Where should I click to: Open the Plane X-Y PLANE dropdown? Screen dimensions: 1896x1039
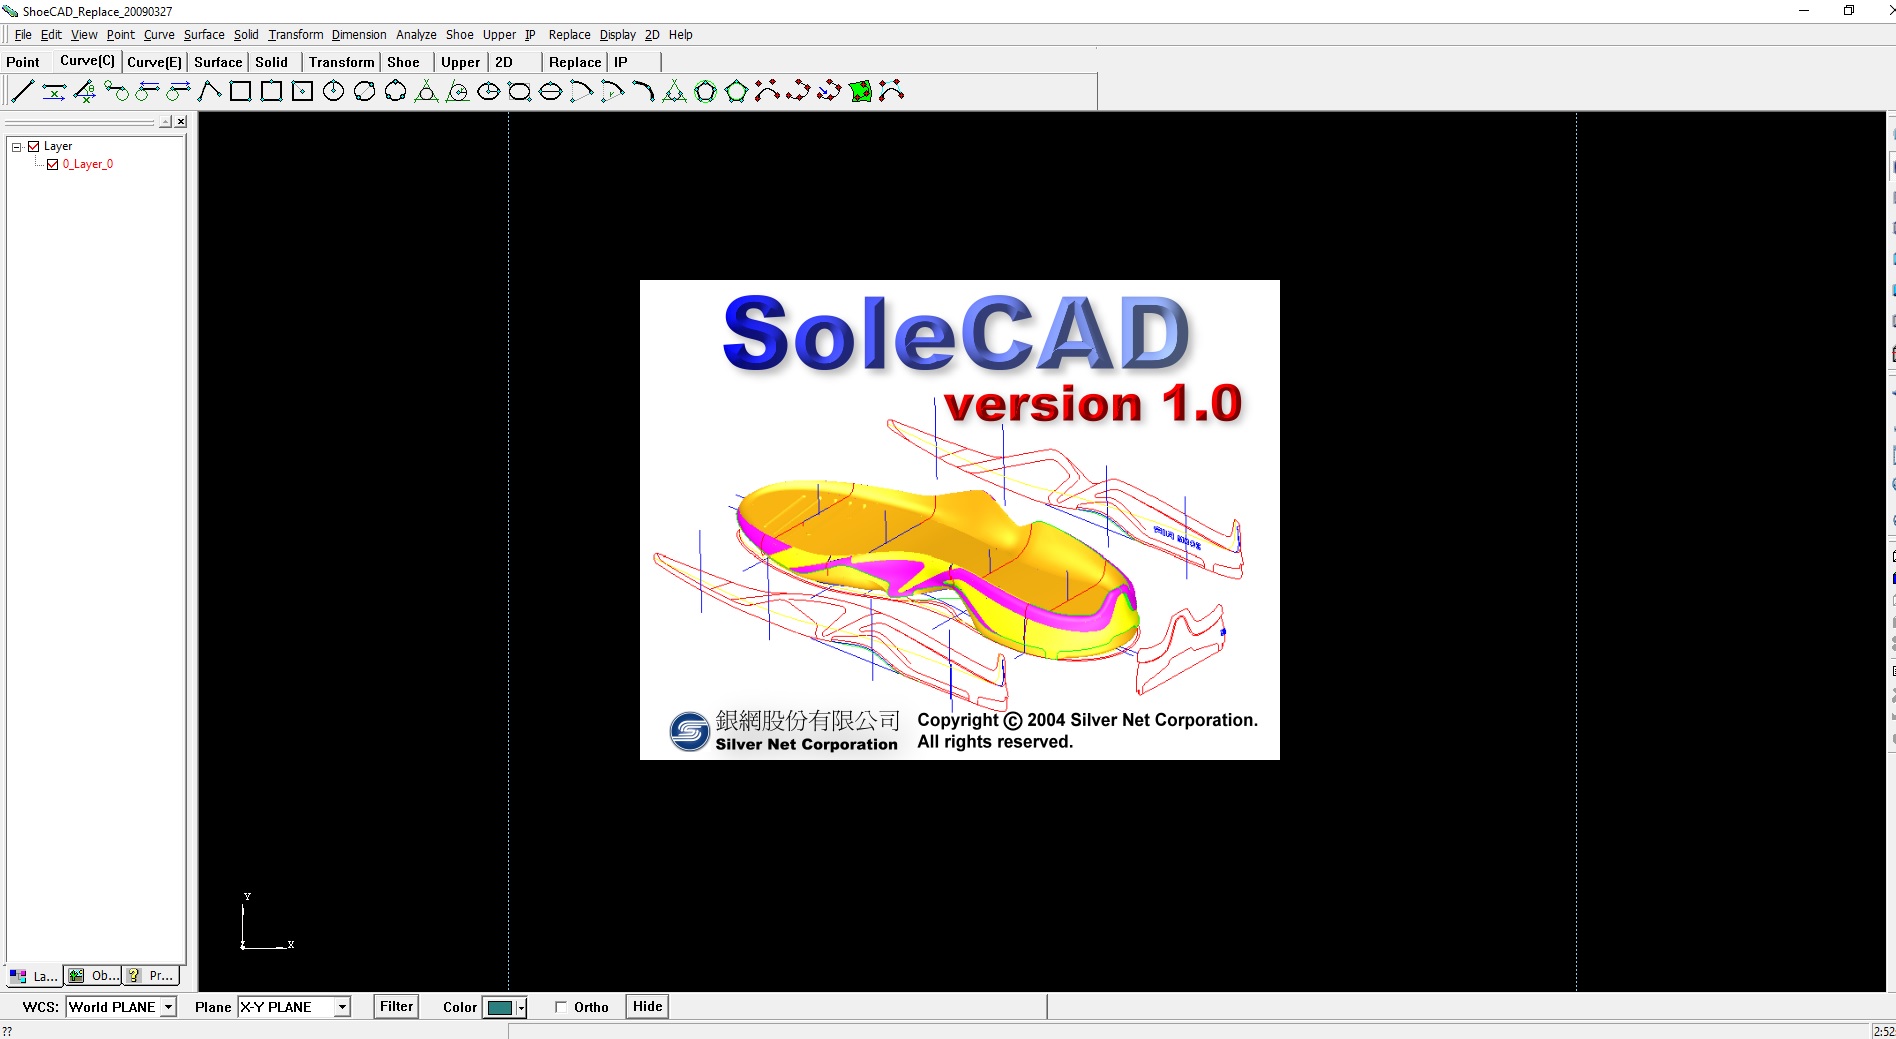(x=342, y=1007)
